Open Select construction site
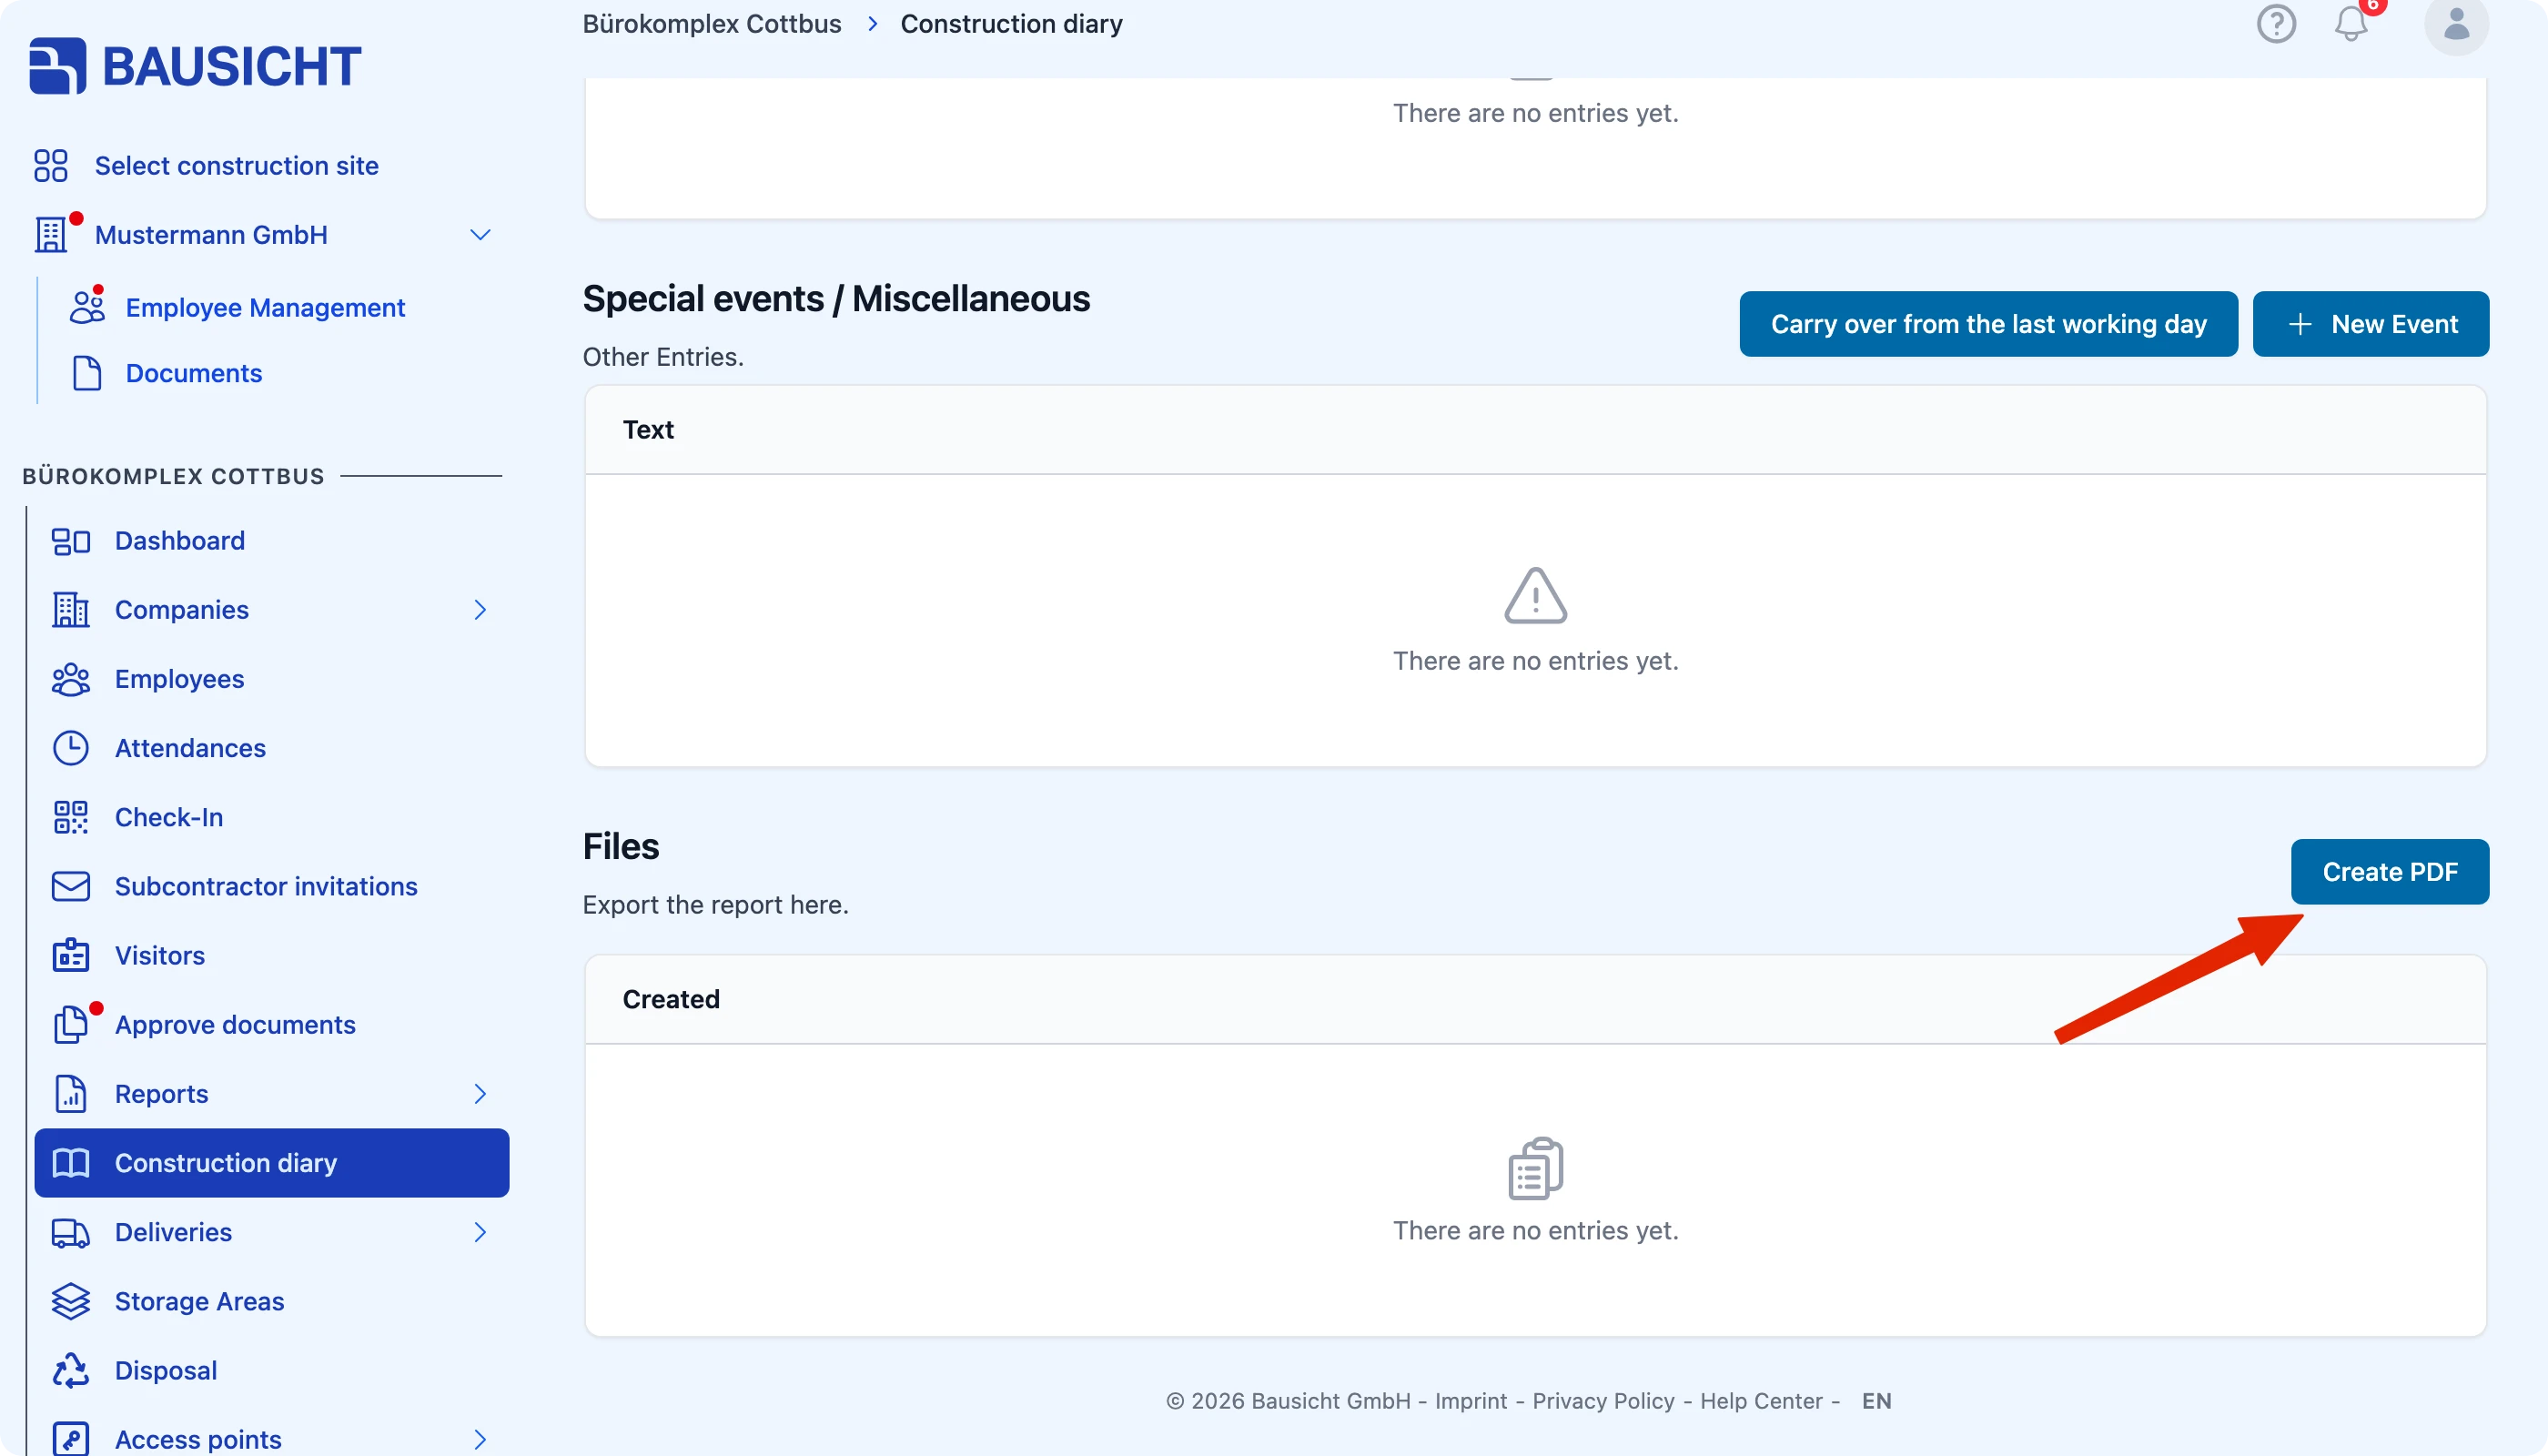 point(237,166)
